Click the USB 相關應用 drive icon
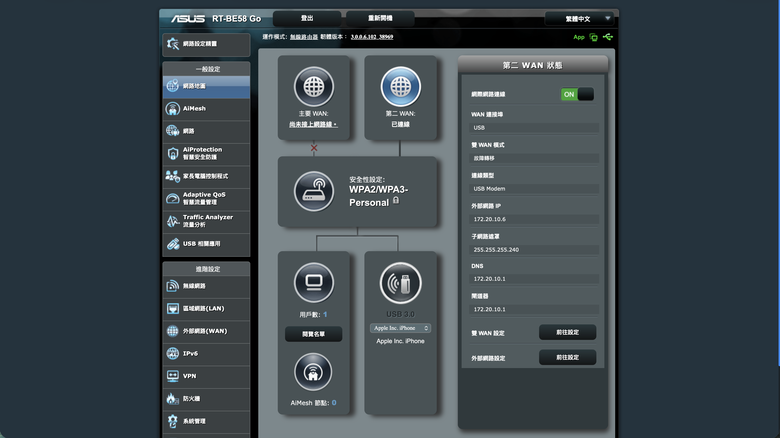Image resolution: width=780 pixels, height=438 pixels. pos(173,244)
